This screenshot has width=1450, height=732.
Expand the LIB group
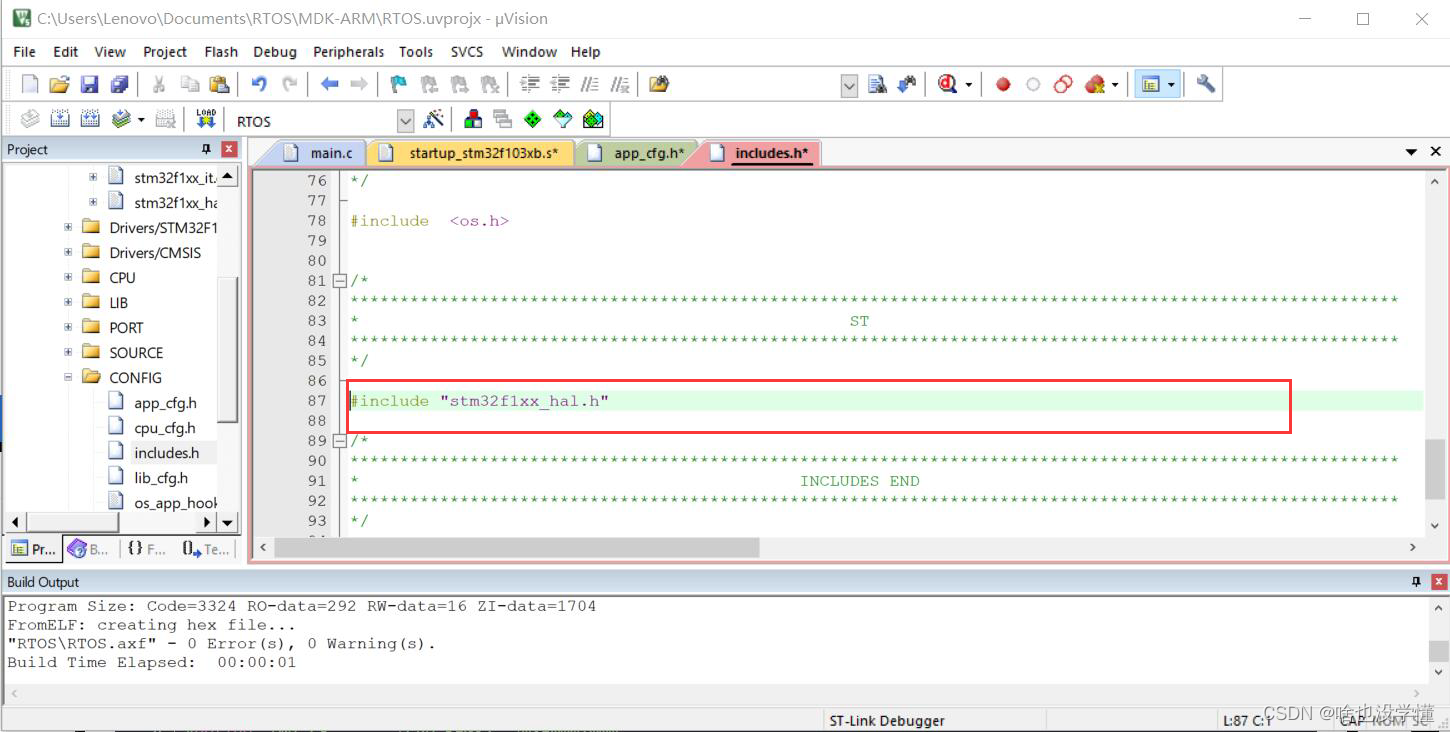[x=68, y=302]
